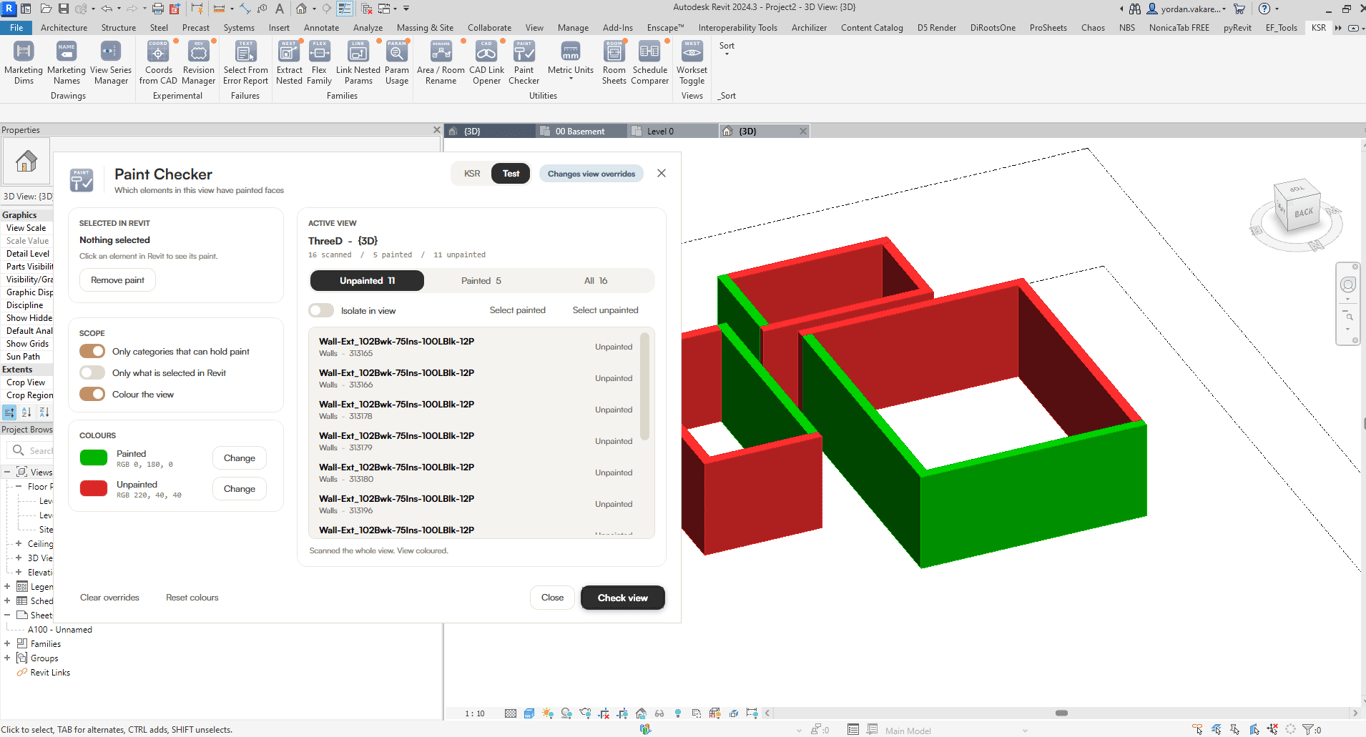The width and height of the screenshot is (1366, 737).
Task: Launch Paint Checker from ribbon
Action: tap(524, 63)
